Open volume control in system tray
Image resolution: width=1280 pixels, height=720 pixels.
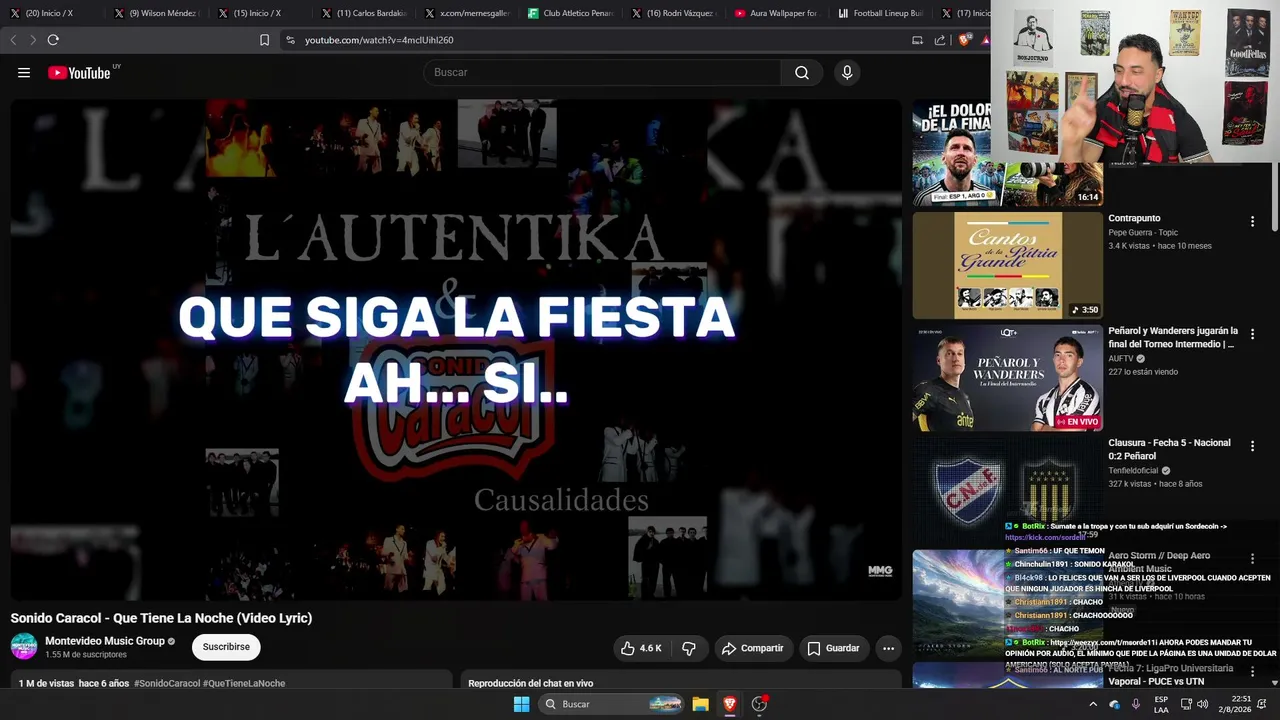click(x=1203, y=704)
